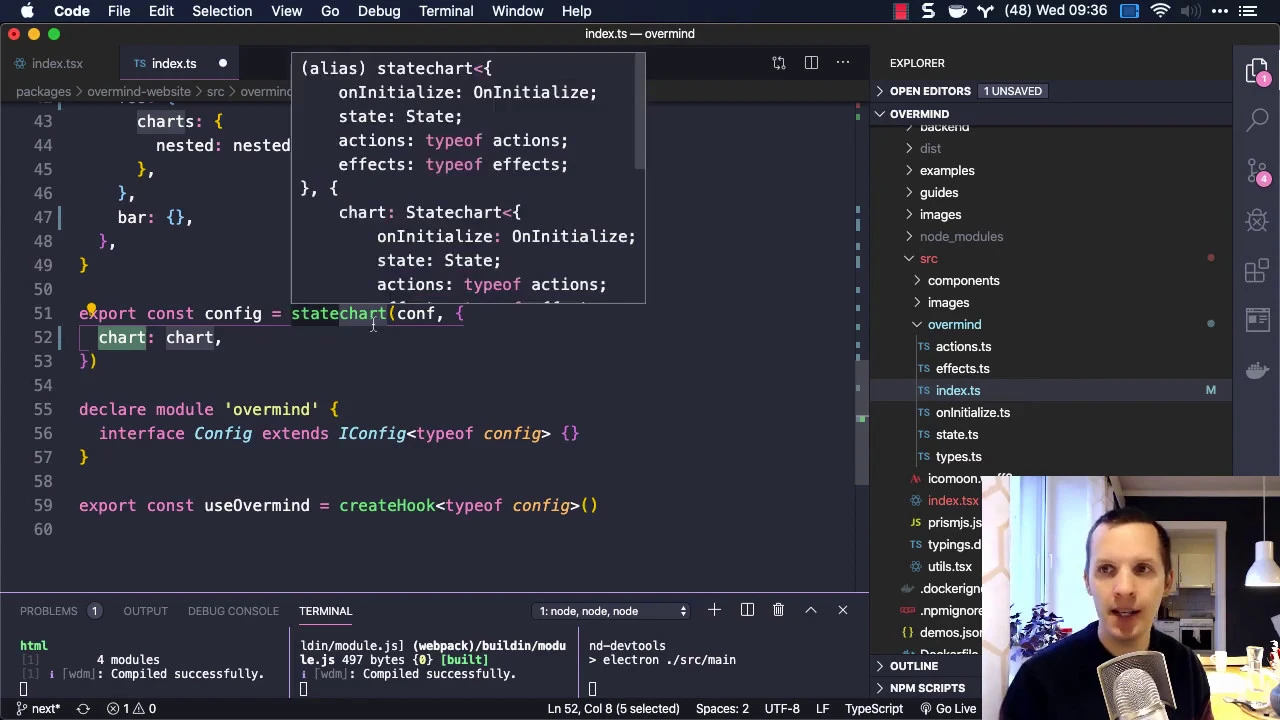Click errors and warnings count in status bar
The height and width of the screenshot is (720, 1280).
point(131,709)
